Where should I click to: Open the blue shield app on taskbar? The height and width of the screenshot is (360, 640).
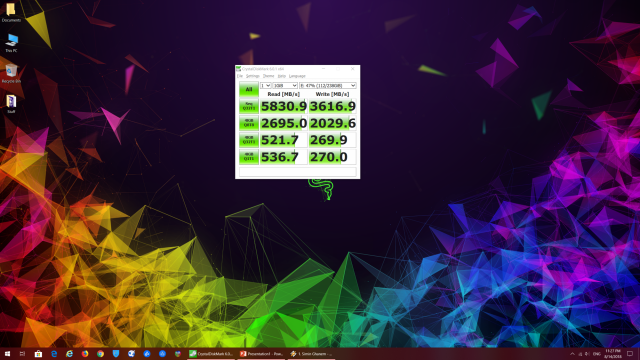coord(116,354)
